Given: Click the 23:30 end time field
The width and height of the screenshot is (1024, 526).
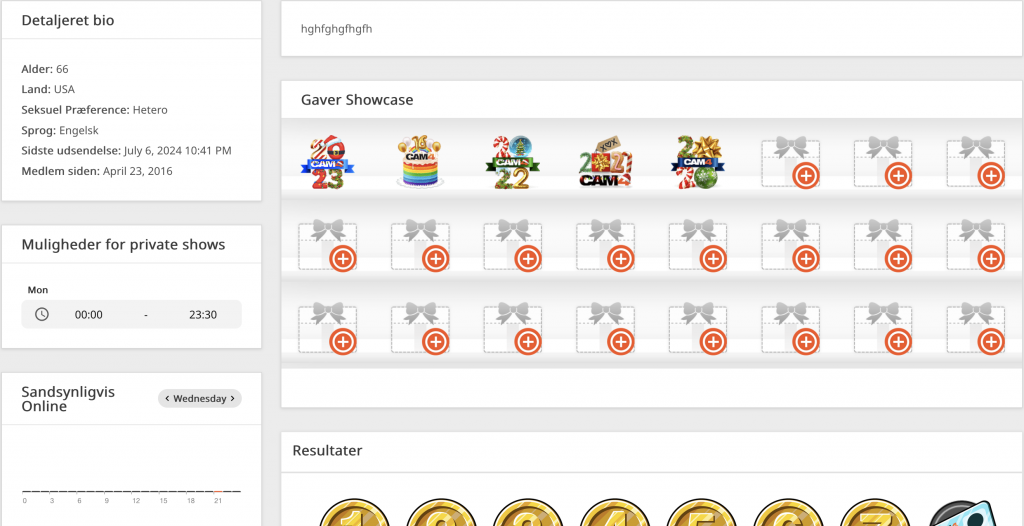Looking at the screenshot, I should [x=203, y=314].
